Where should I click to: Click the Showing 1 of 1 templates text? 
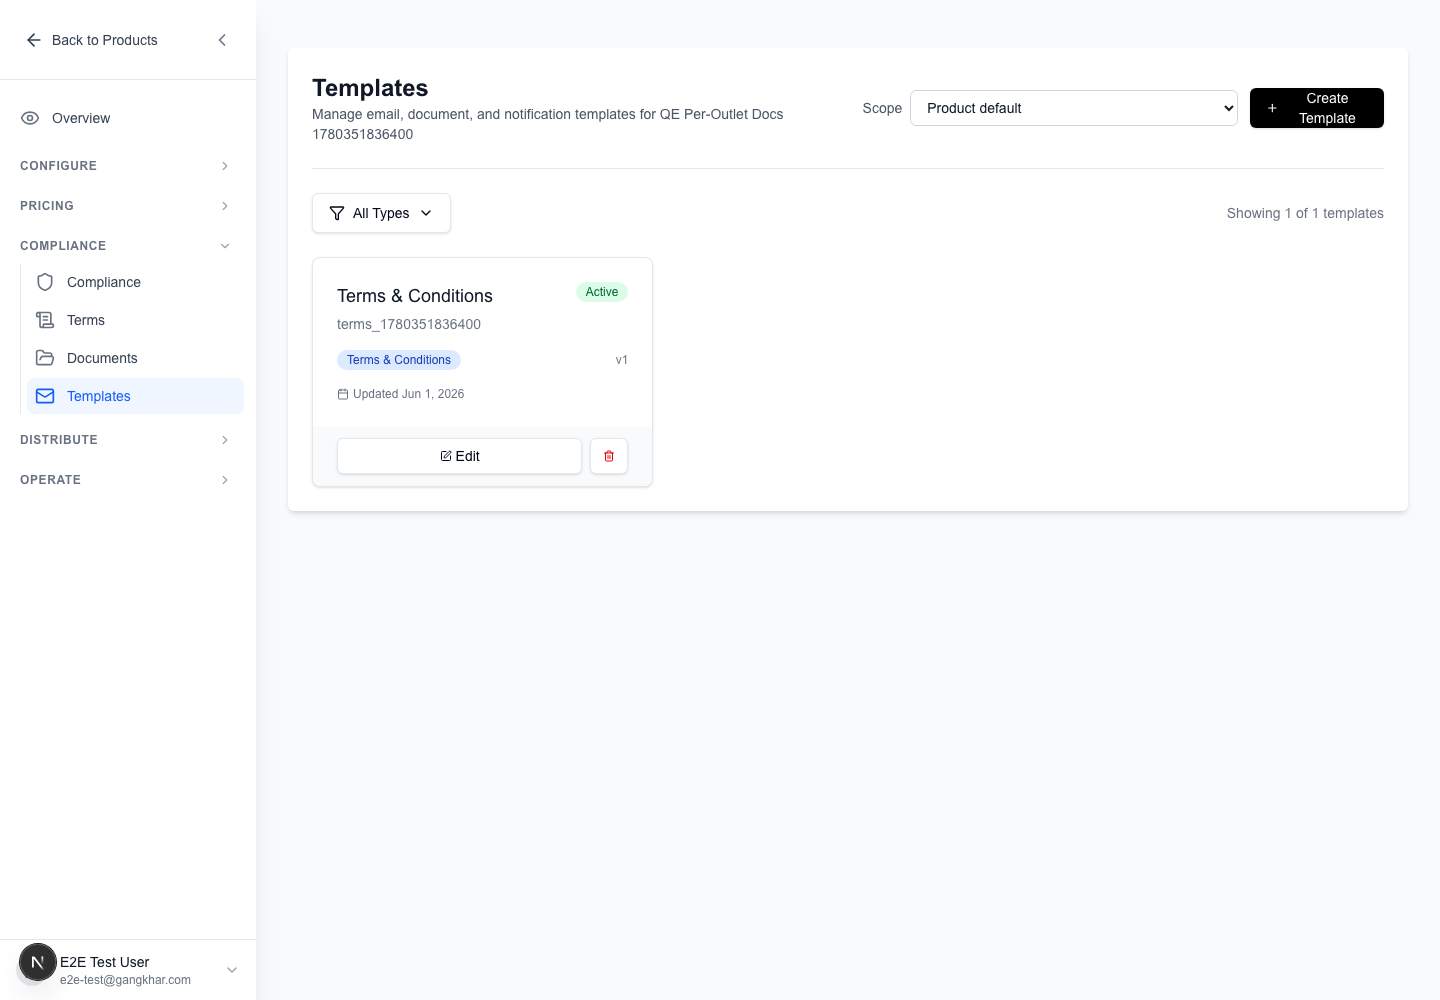tap(1305, 213)
